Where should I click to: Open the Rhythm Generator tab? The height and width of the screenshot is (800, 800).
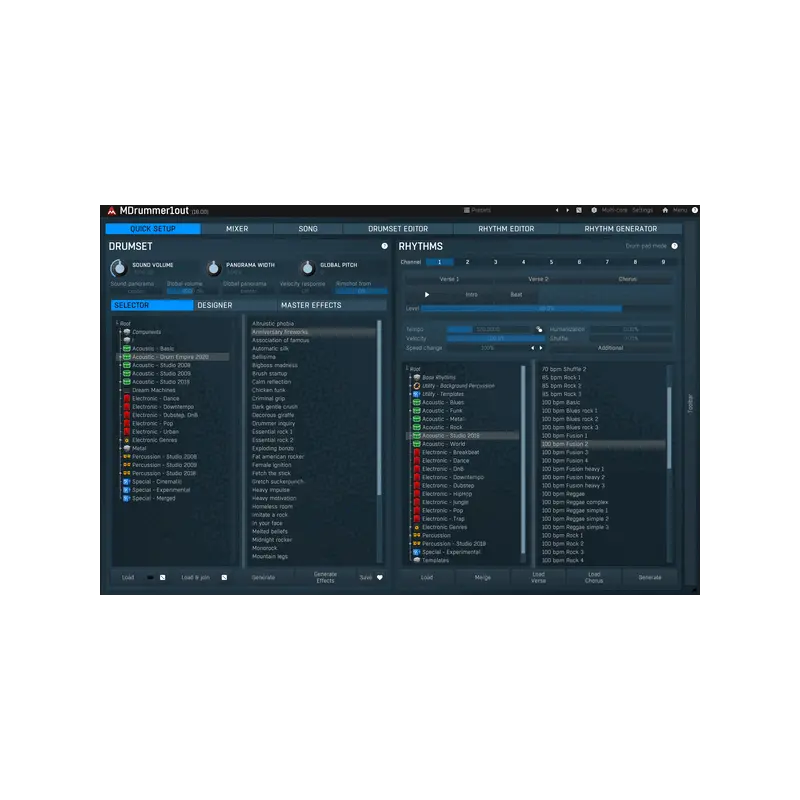(620, 229)
